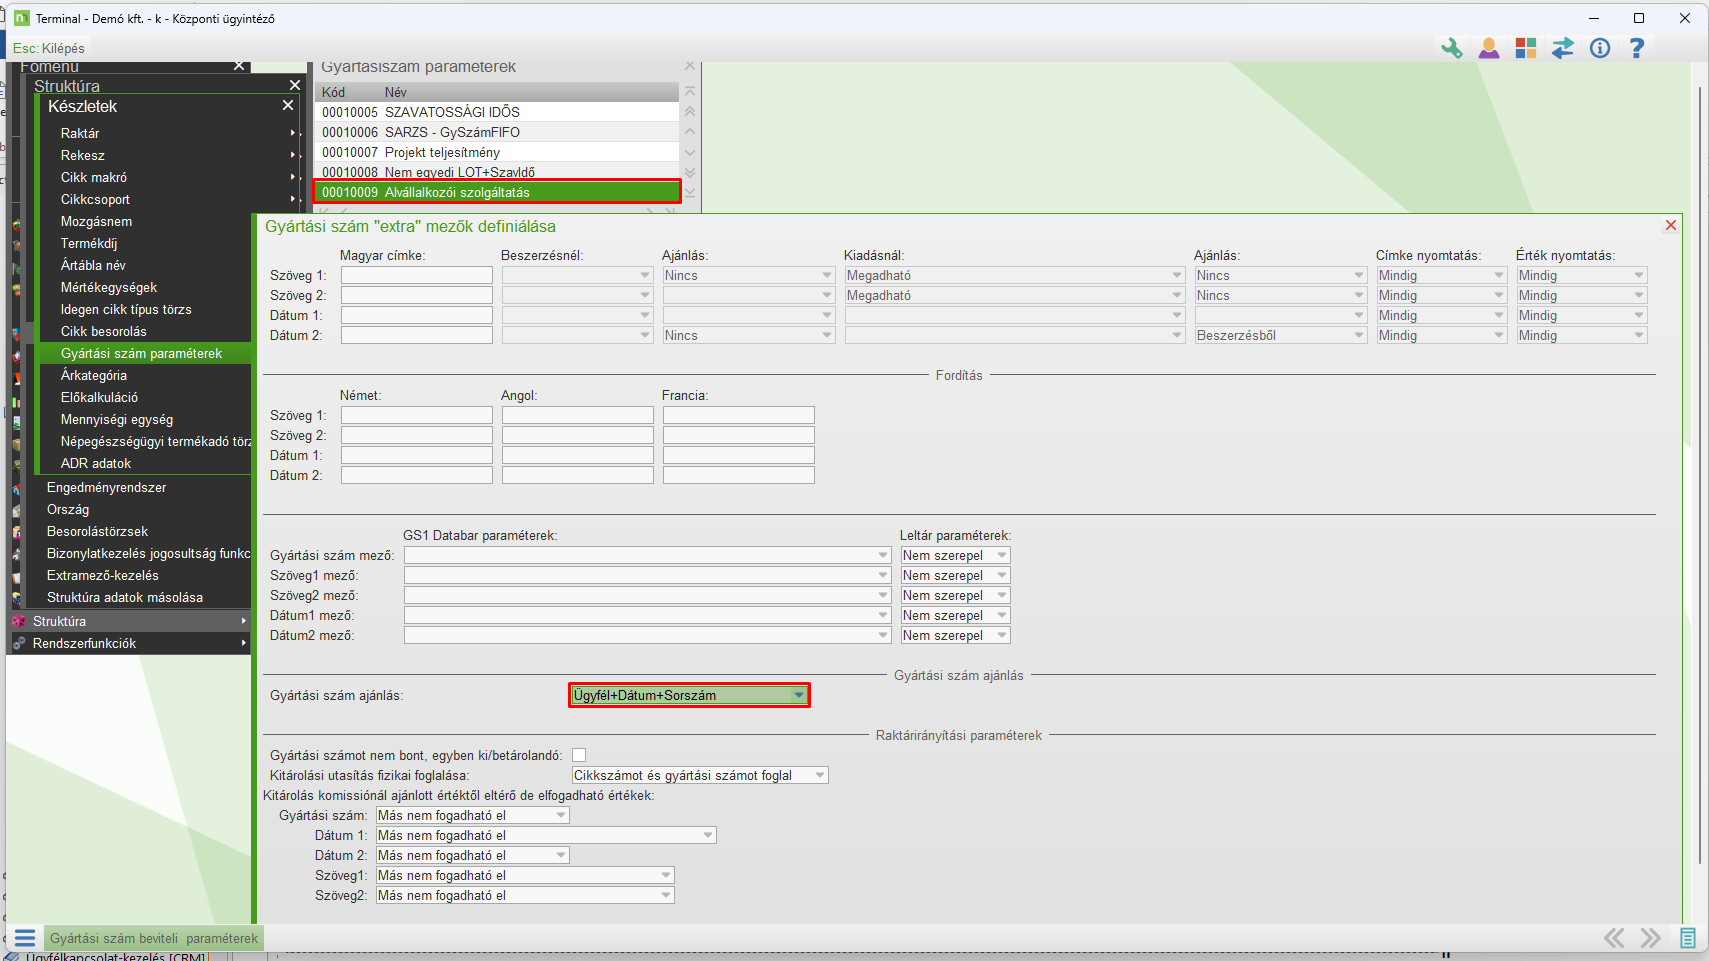Screen dimensions: 1709x961
Task: Open Extramező-kezelés menu item
Action: click(x=103, y=575)
